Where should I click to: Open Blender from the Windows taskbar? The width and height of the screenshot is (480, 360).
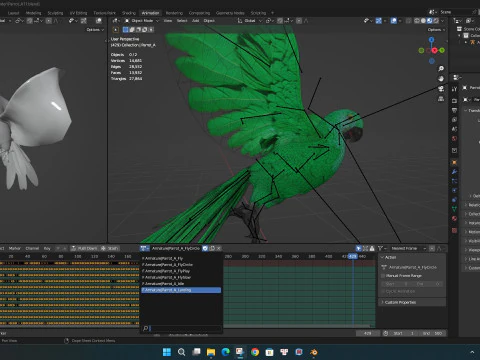pyautogui.click(x=314, y=352)
